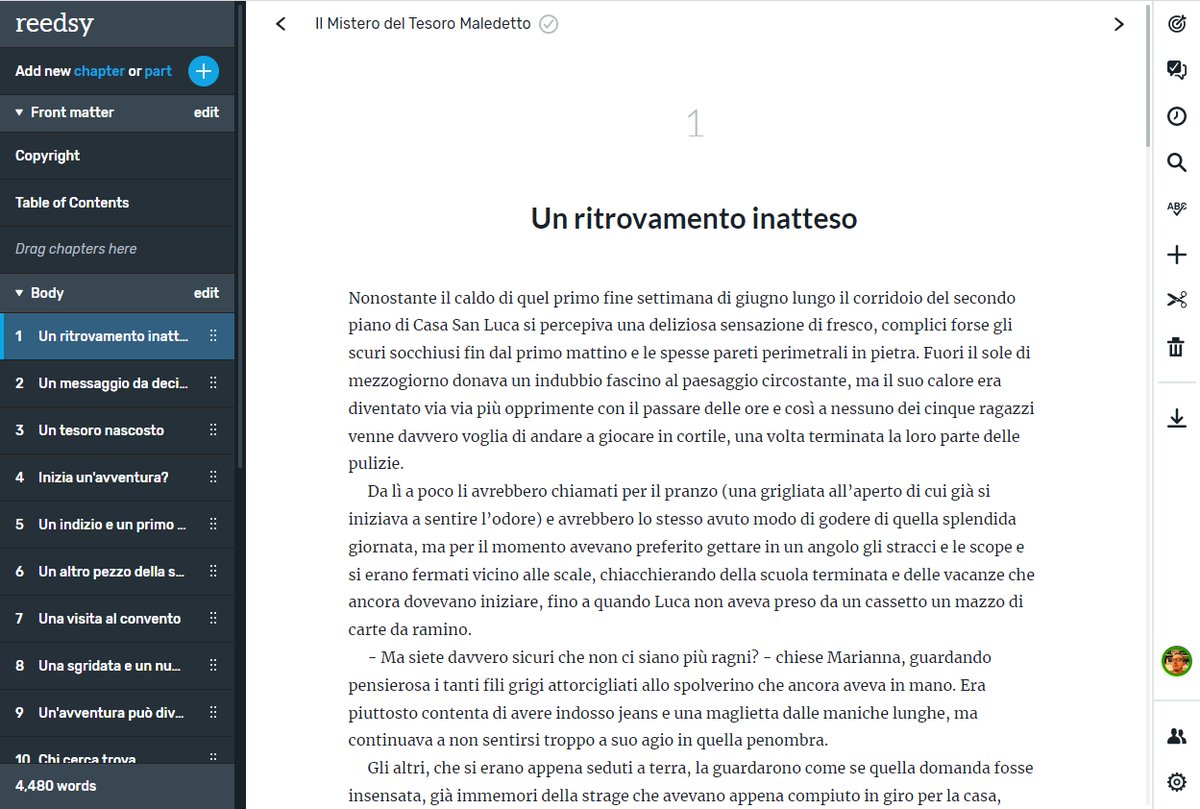Open the Table of Contents page
Screen dimensions: 1200x809
click(117, 202)
